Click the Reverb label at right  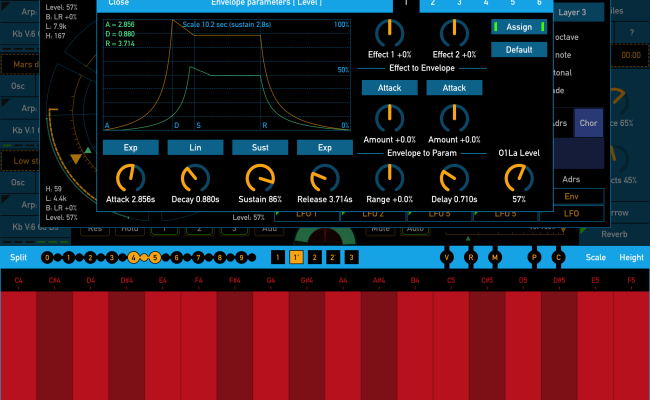pos(614,234)
